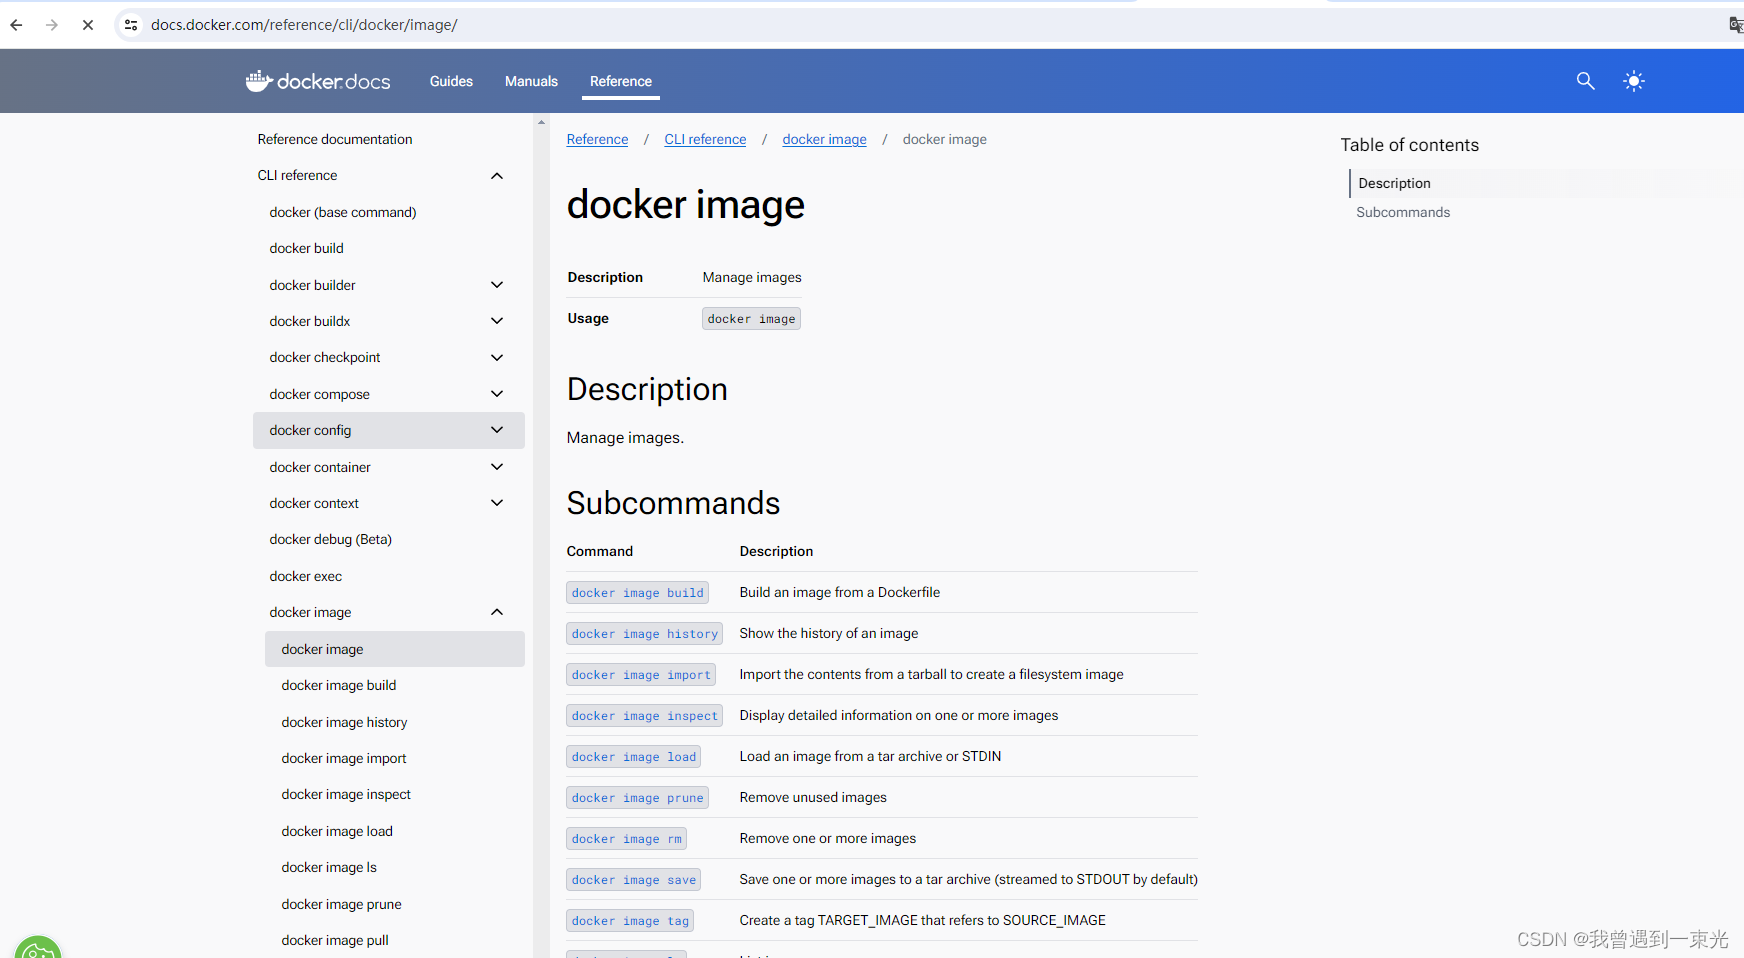Click 'Build an image from a Dockerfile' text

[840, 592]
